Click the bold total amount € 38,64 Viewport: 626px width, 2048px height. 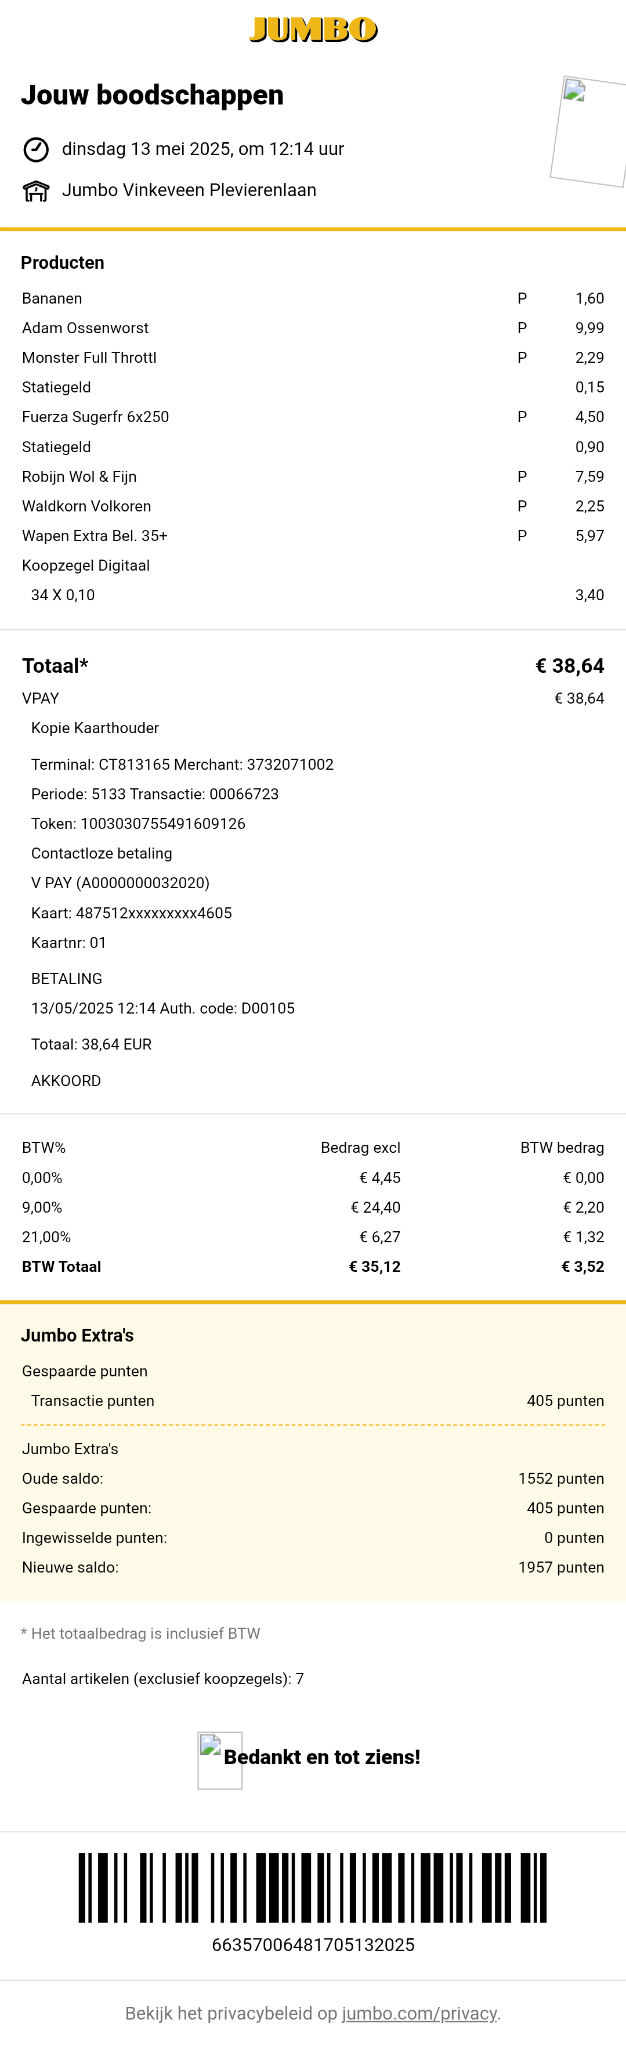[569, 666]
